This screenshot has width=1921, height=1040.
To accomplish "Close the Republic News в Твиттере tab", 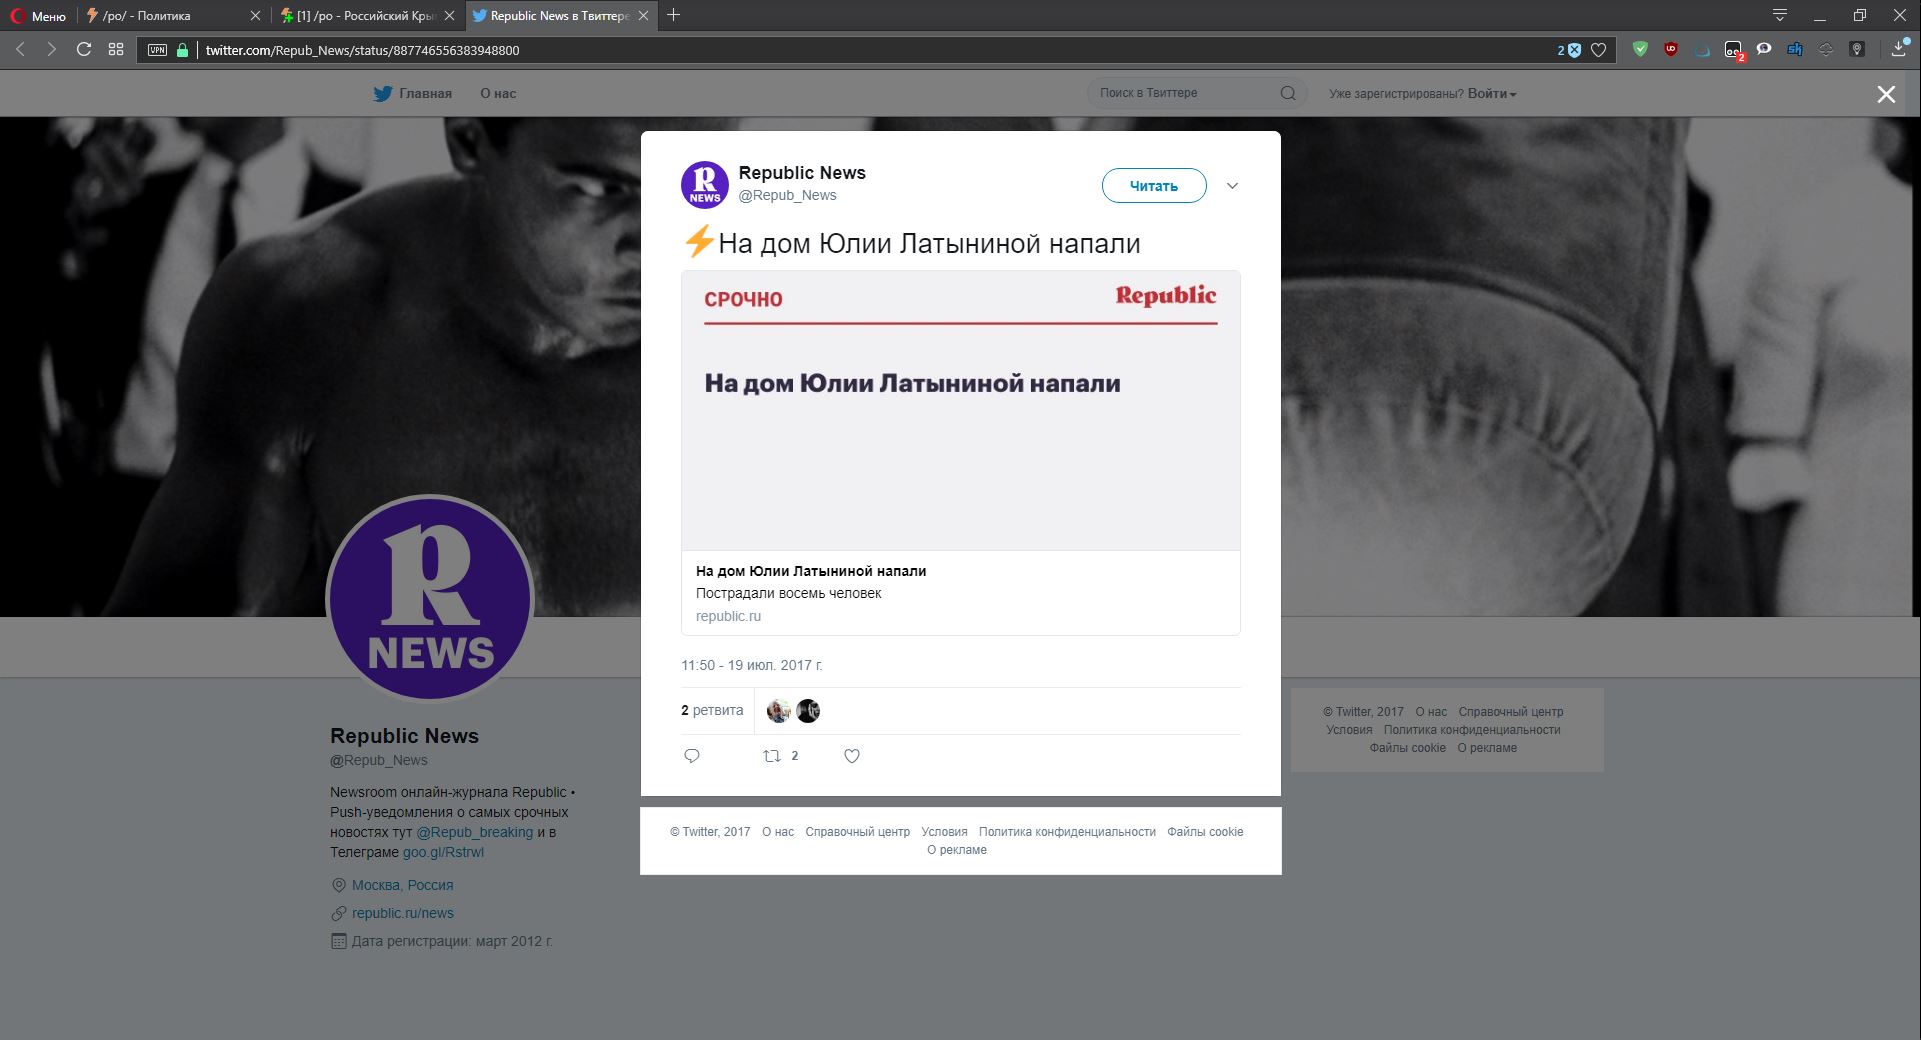I will click(x=643, y=16).
